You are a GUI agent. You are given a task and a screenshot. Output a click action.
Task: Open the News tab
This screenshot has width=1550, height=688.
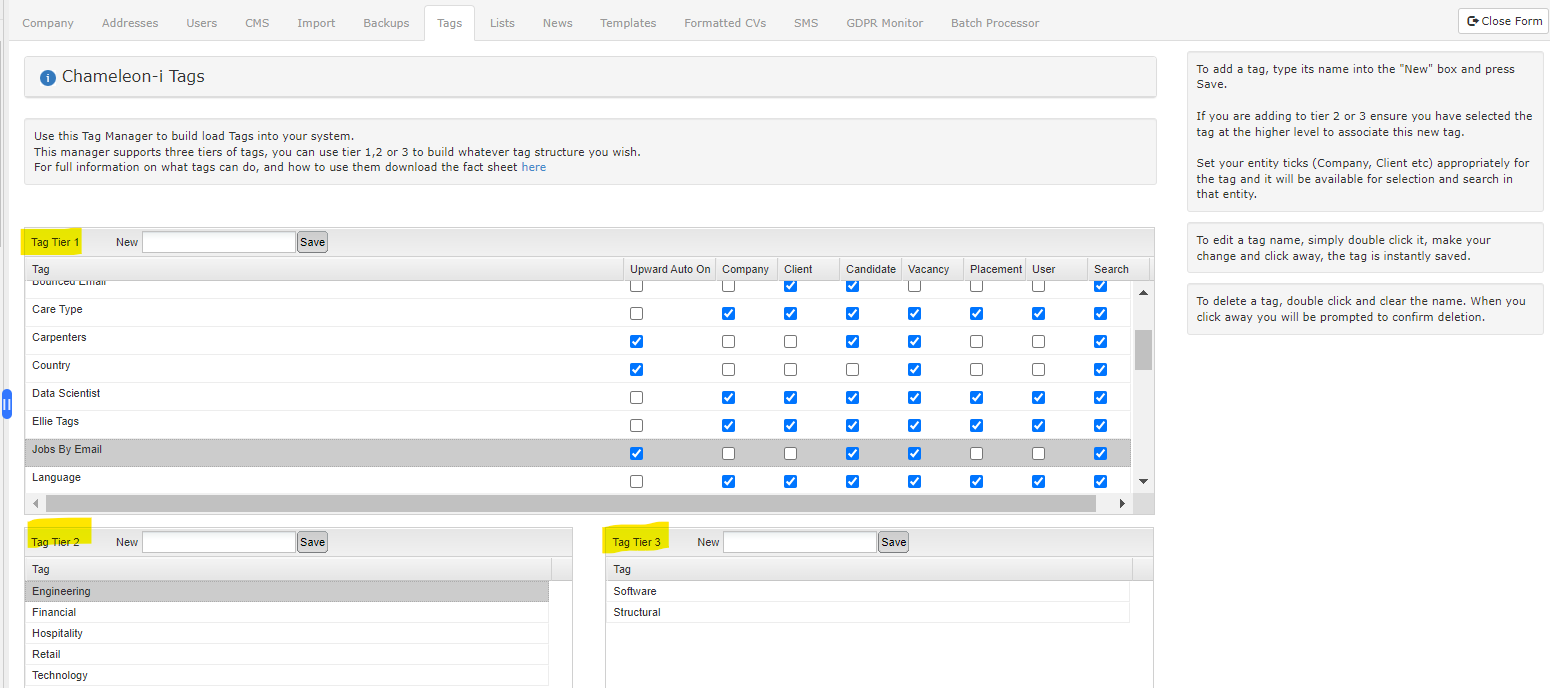pos(558,23)
